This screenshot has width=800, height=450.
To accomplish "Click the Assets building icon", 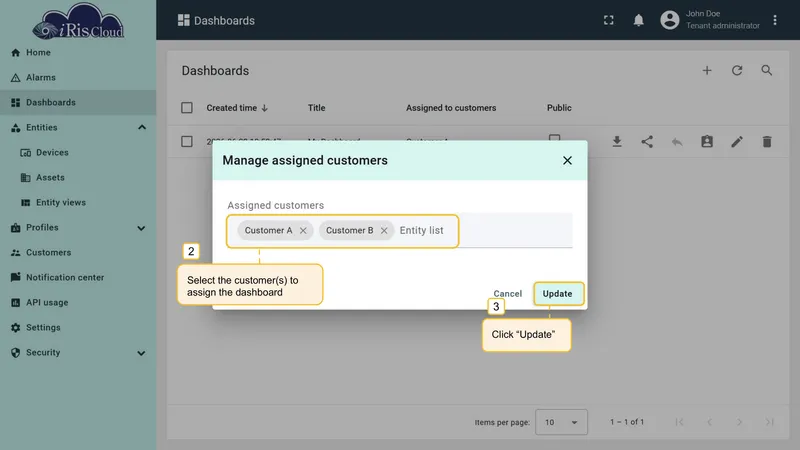I will click(26, 178).
